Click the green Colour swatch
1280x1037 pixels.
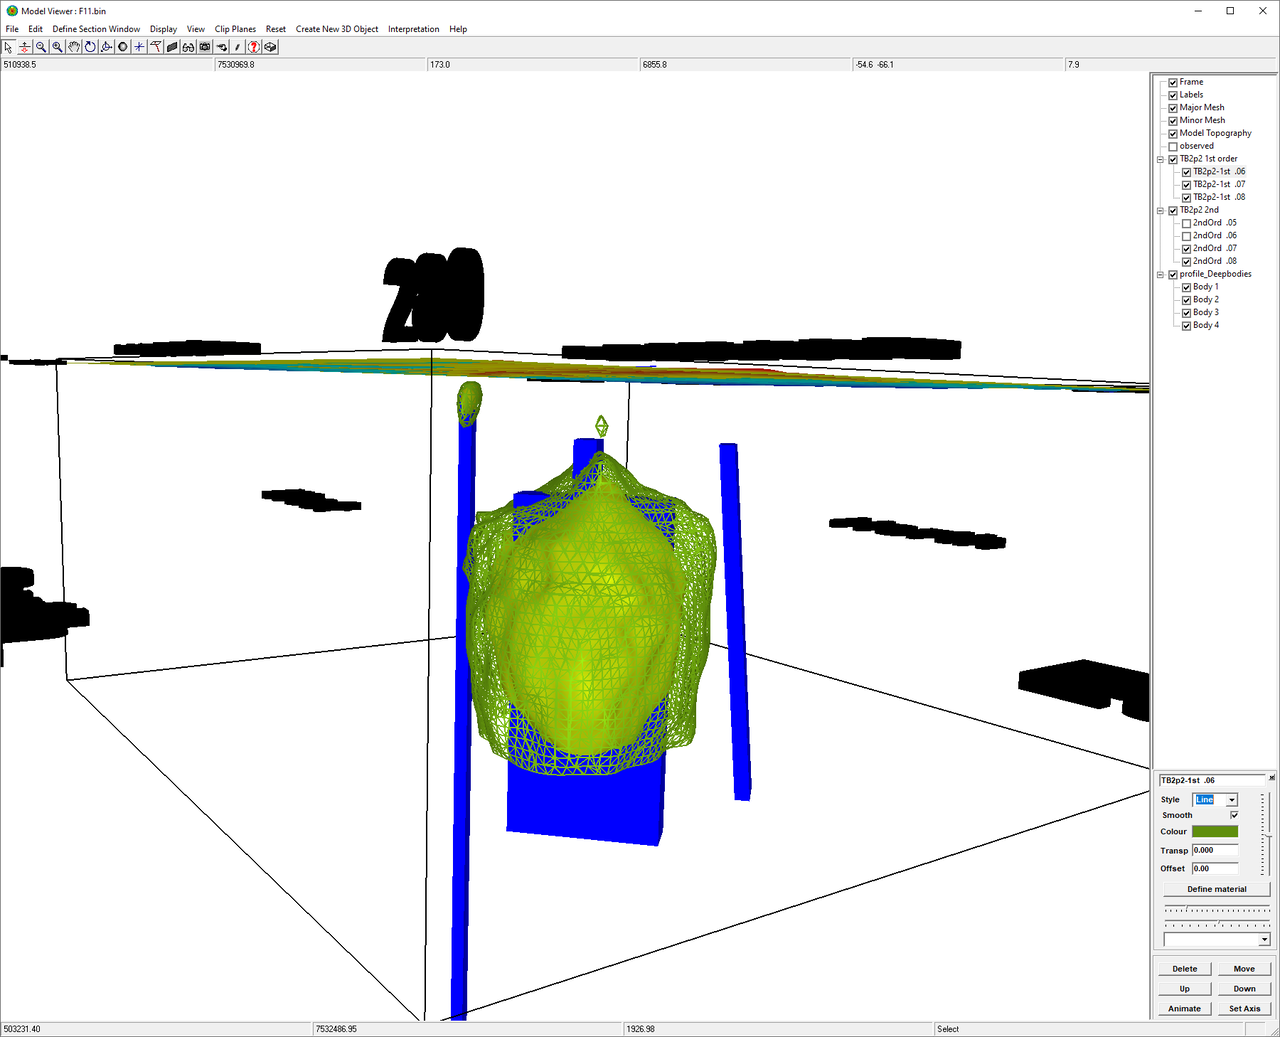pyautogui.click(x=1215, y=831)
